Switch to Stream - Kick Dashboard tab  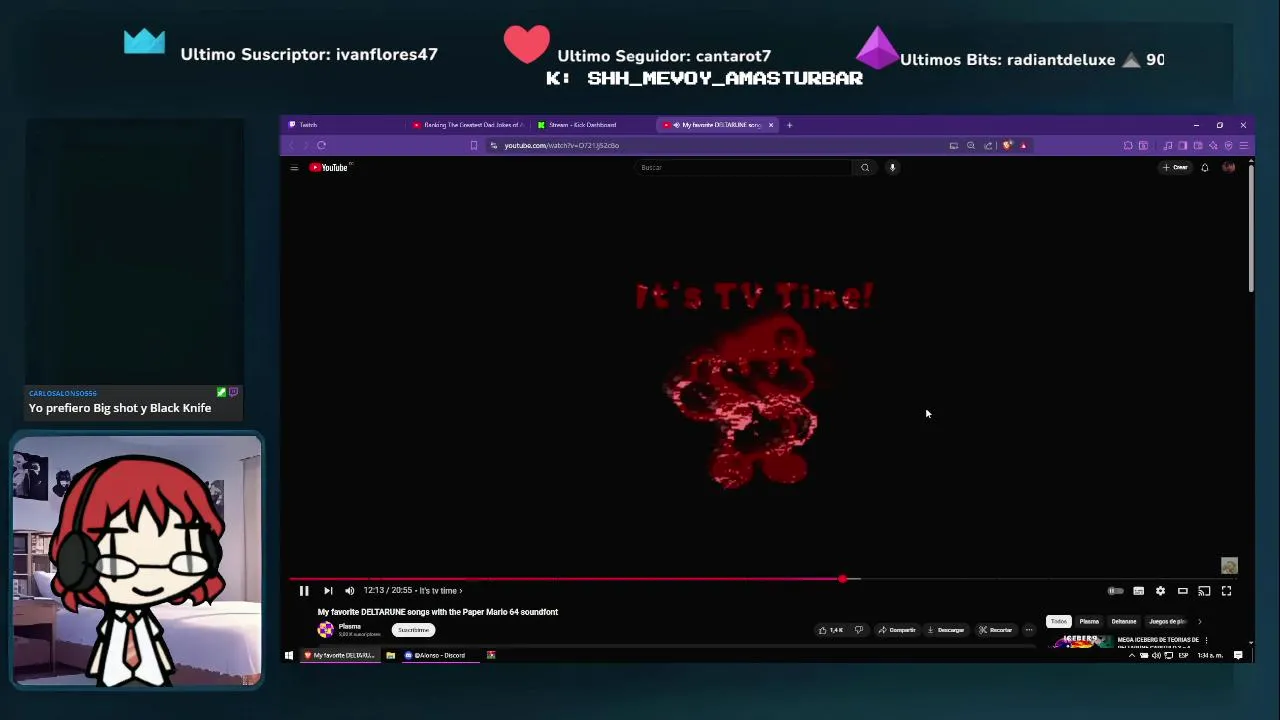[x=590, y=125]
